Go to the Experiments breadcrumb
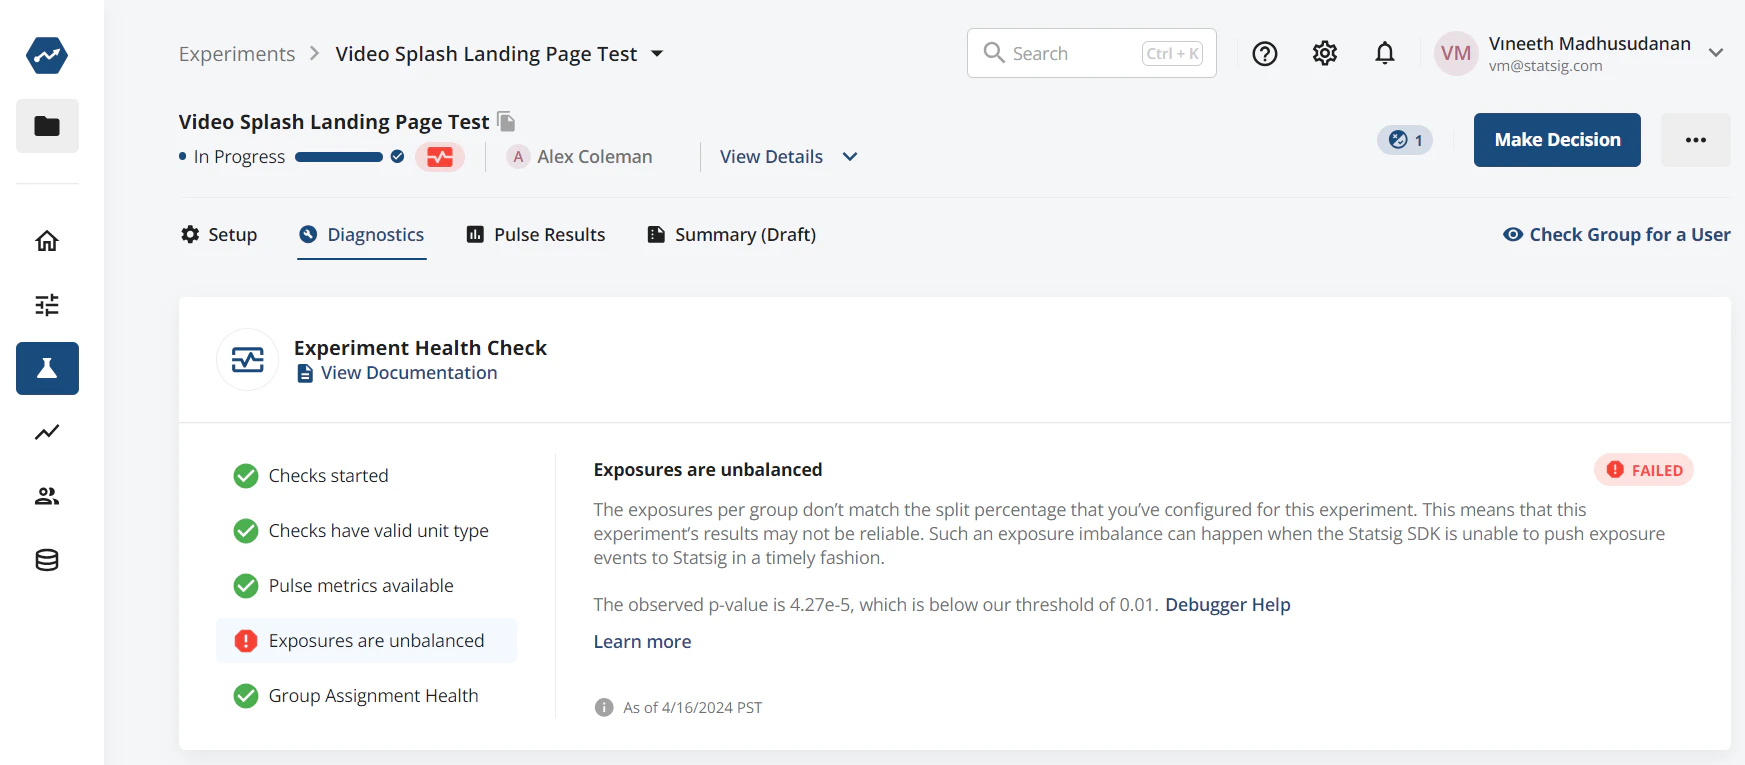 coord(237,54)
